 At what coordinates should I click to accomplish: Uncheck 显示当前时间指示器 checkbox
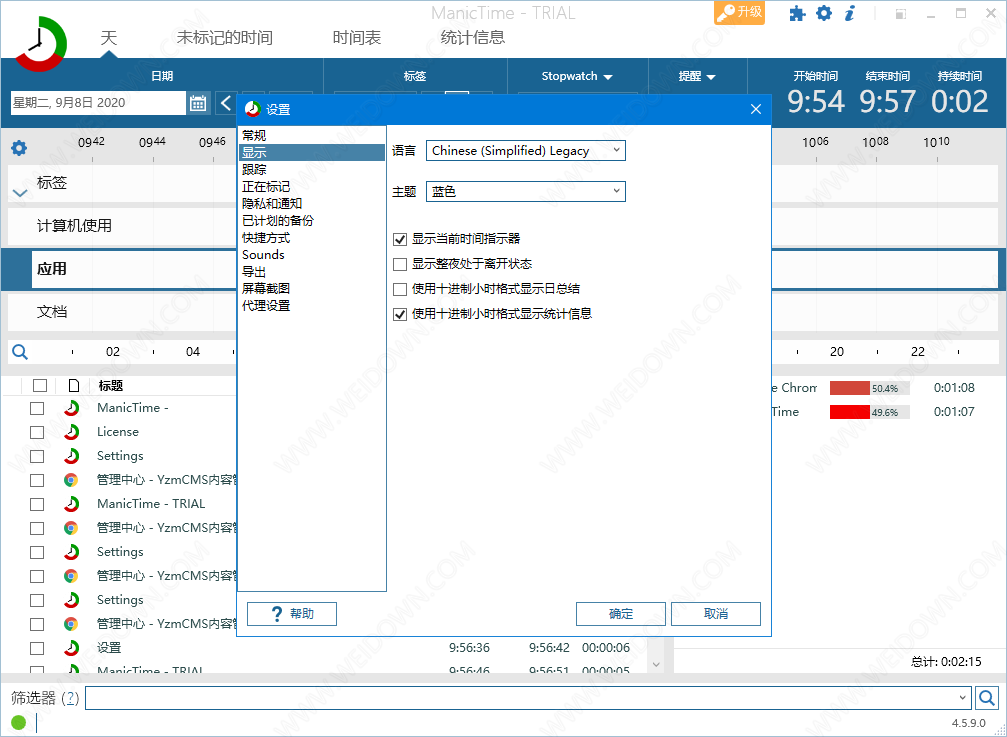[400, 239]
